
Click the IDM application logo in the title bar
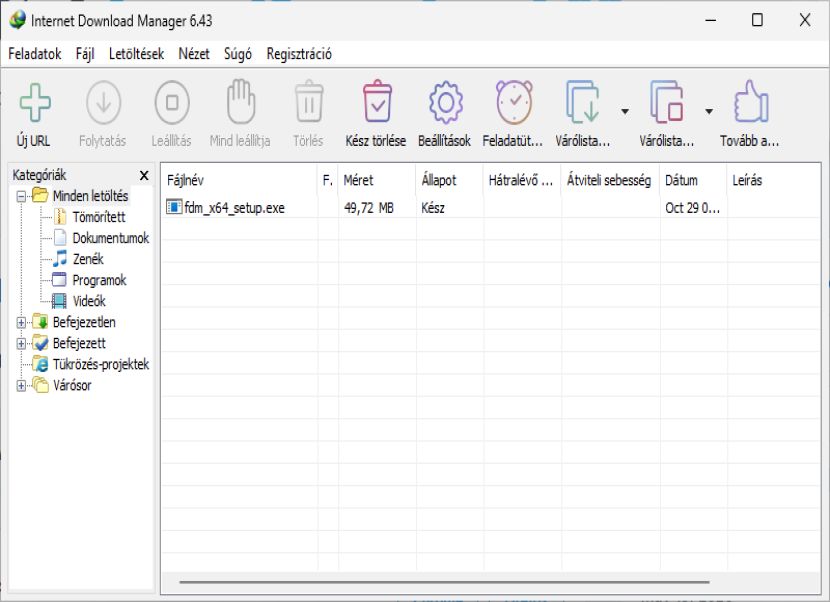tap(17, 20)
